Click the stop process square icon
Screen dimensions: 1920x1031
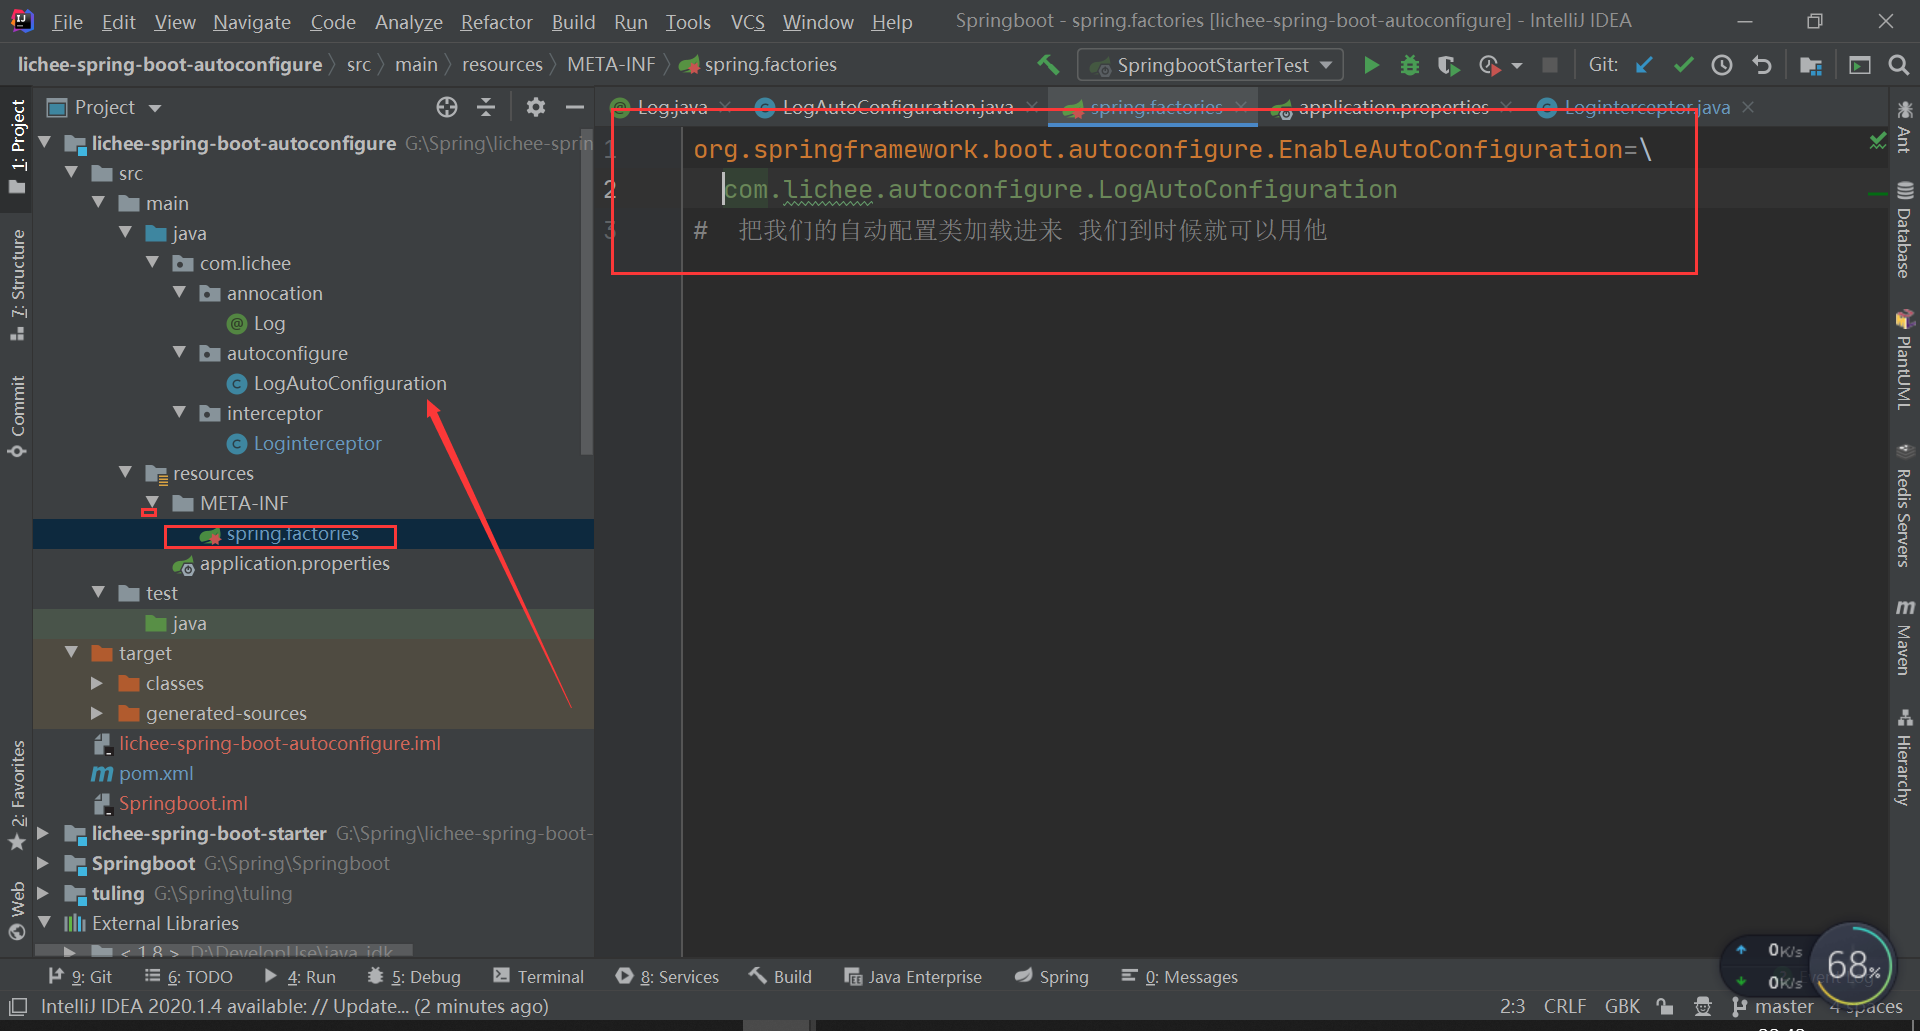pos(1550,65)
